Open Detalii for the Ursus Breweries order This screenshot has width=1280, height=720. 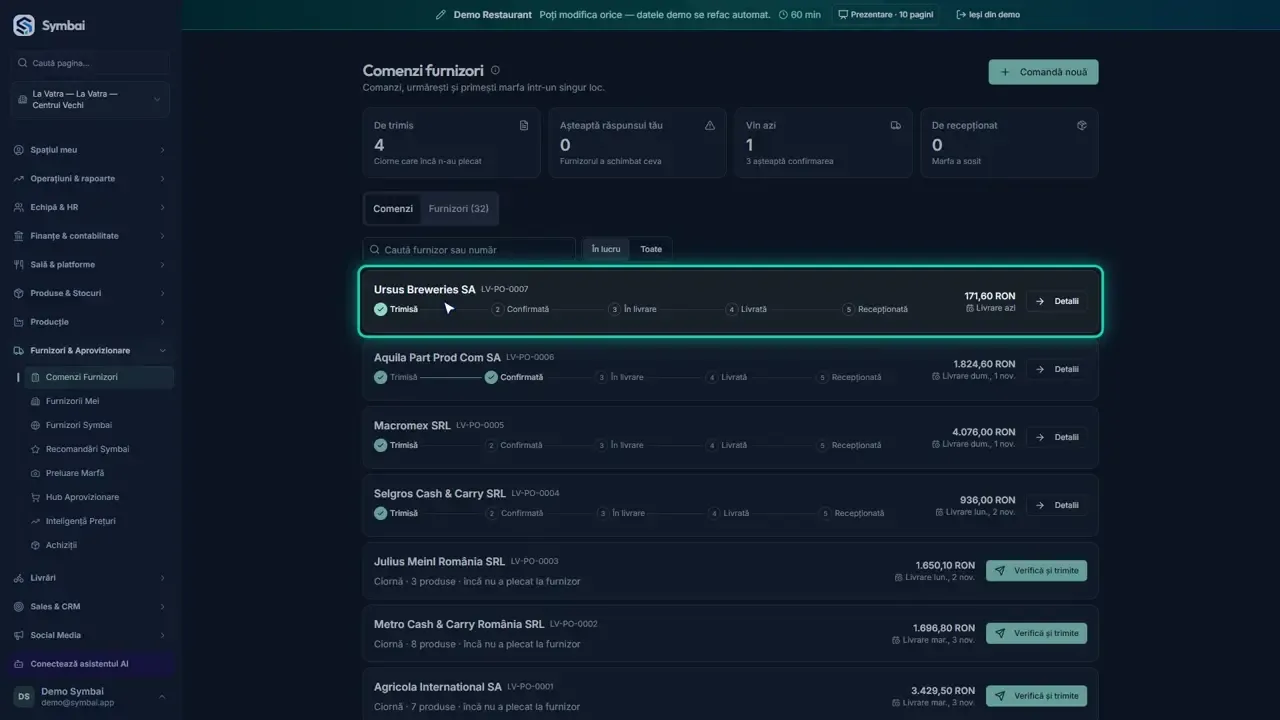coord(1057,301)
